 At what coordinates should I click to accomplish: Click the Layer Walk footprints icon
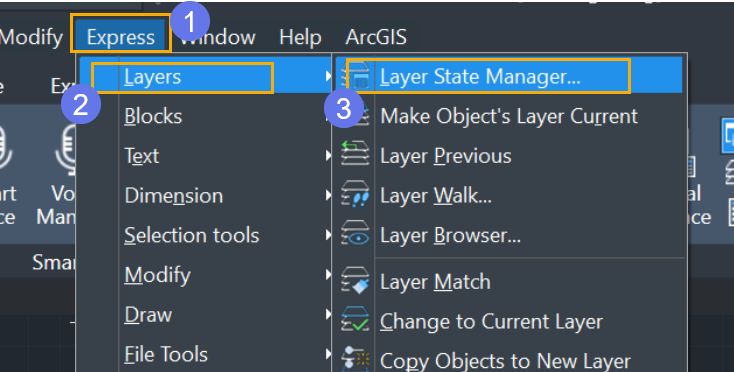(355, 194)
